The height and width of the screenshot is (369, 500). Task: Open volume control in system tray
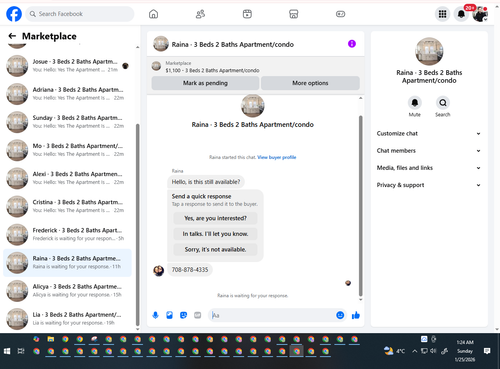point(433,351)
